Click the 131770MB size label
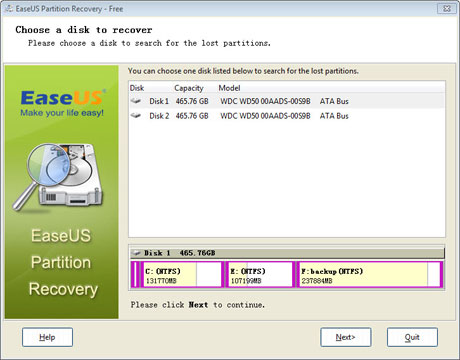 [161, 281]
